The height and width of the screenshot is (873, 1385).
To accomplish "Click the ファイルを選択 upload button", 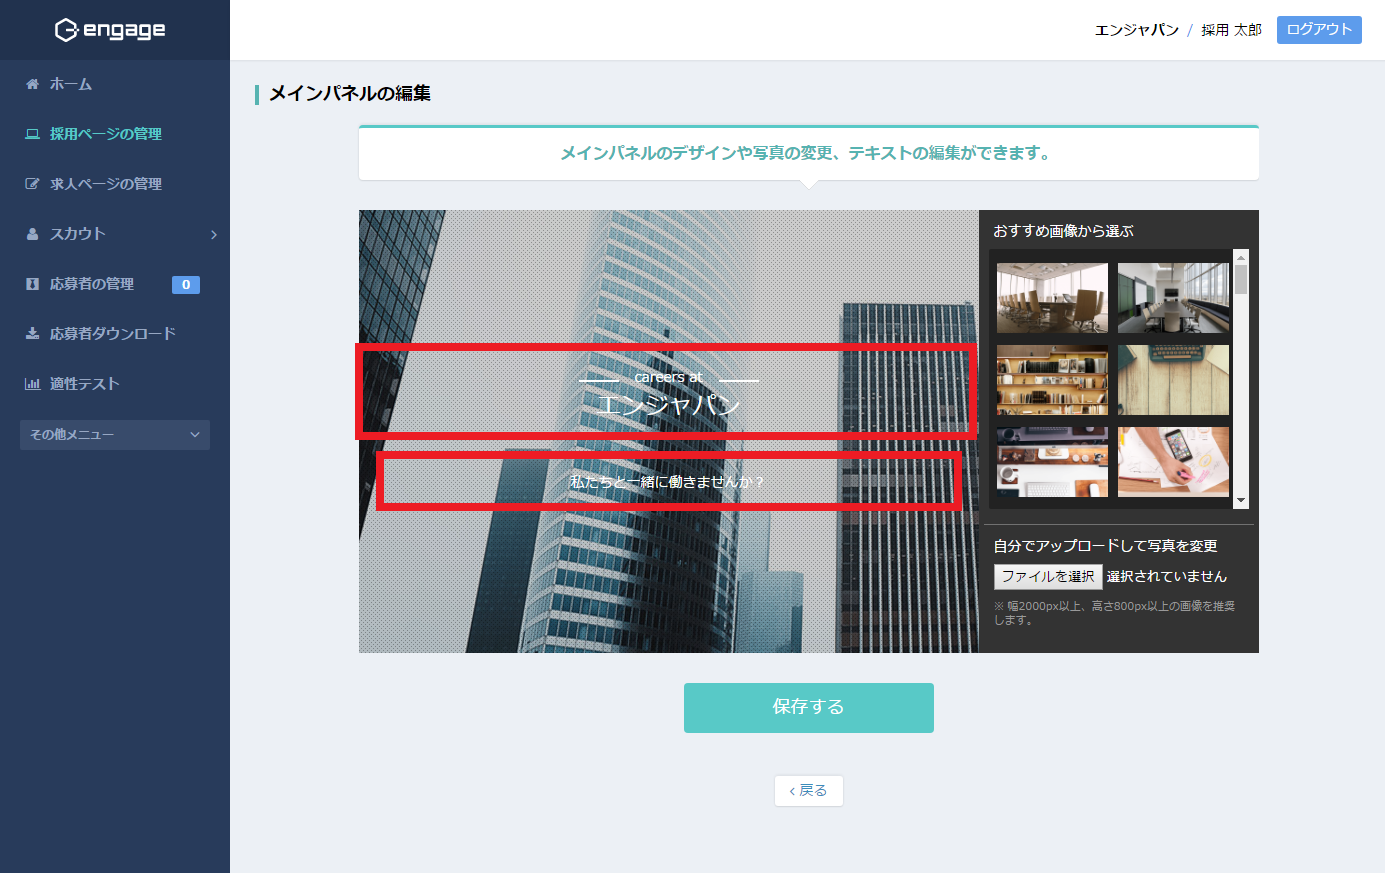I will (1048, 577).
